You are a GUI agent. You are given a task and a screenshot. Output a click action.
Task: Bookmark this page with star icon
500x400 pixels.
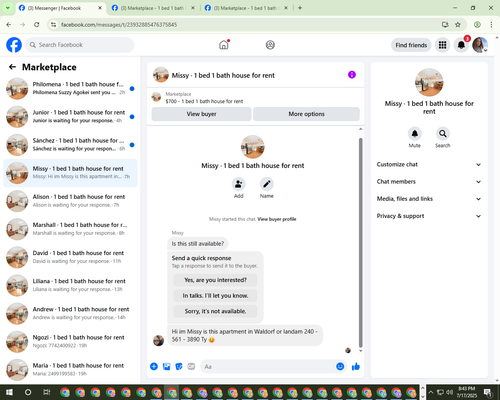coord(458,24)
